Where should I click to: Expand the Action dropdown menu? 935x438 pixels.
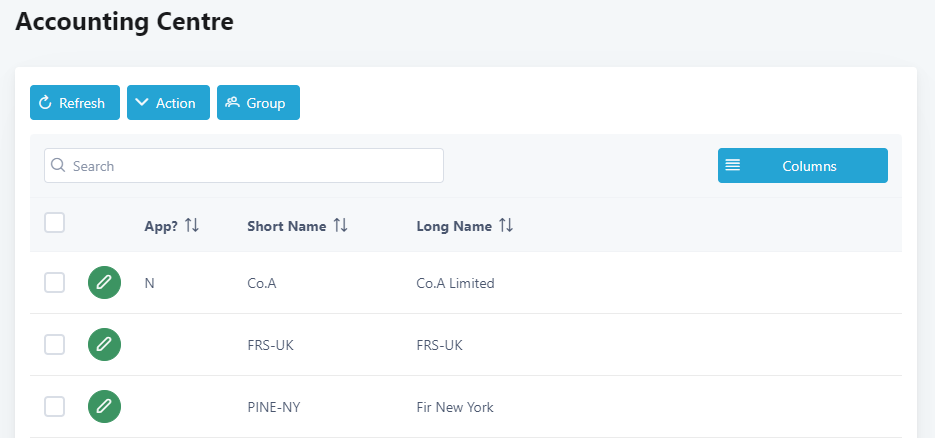168,103
